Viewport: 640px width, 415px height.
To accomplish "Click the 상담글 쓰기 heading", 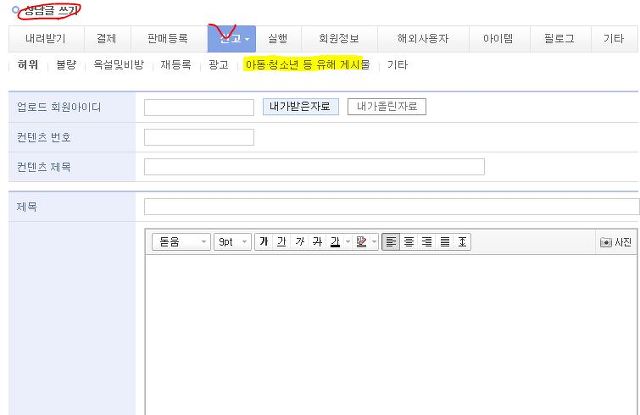I will (51, 10).
